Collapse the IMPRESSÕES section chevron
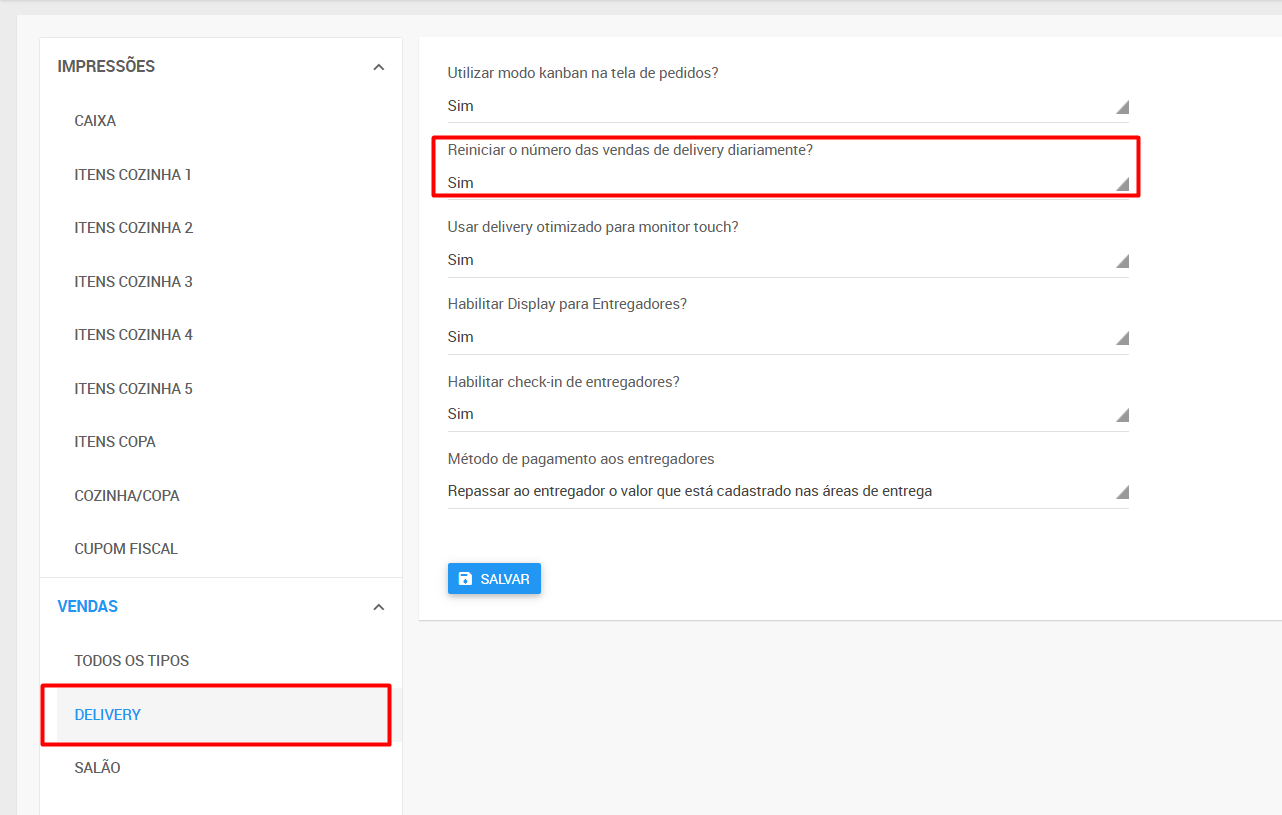 tap(378, 67)
